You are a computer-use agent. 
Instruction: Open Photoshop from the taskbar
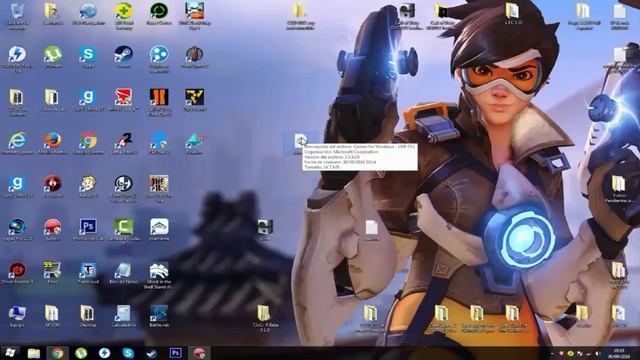coord(176,353)
